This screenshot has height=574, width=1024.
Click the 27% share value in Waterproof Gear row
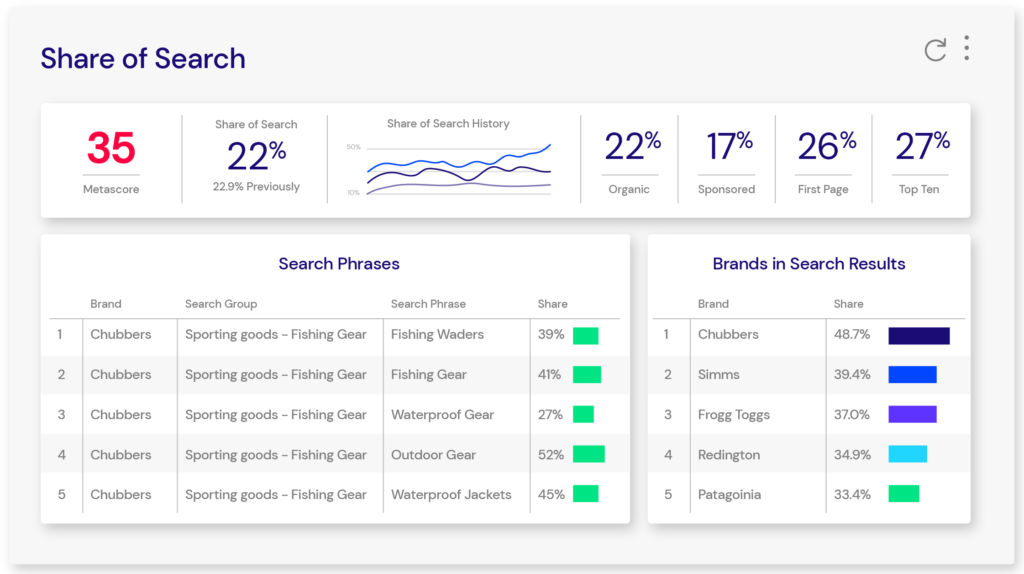click(550, 415)
